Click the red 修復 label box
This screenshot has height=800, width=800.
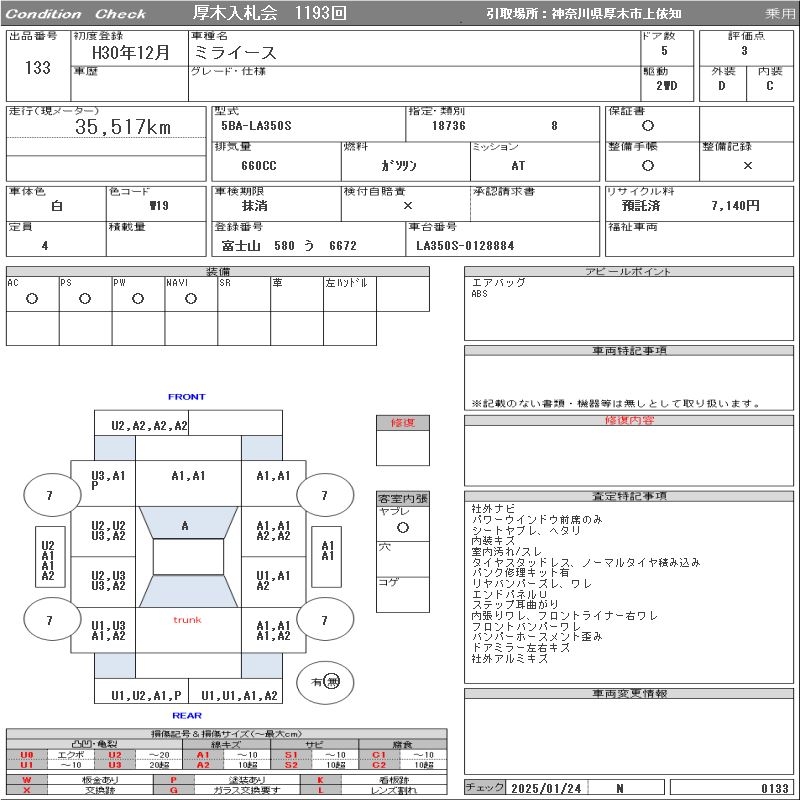pos(402,423)
